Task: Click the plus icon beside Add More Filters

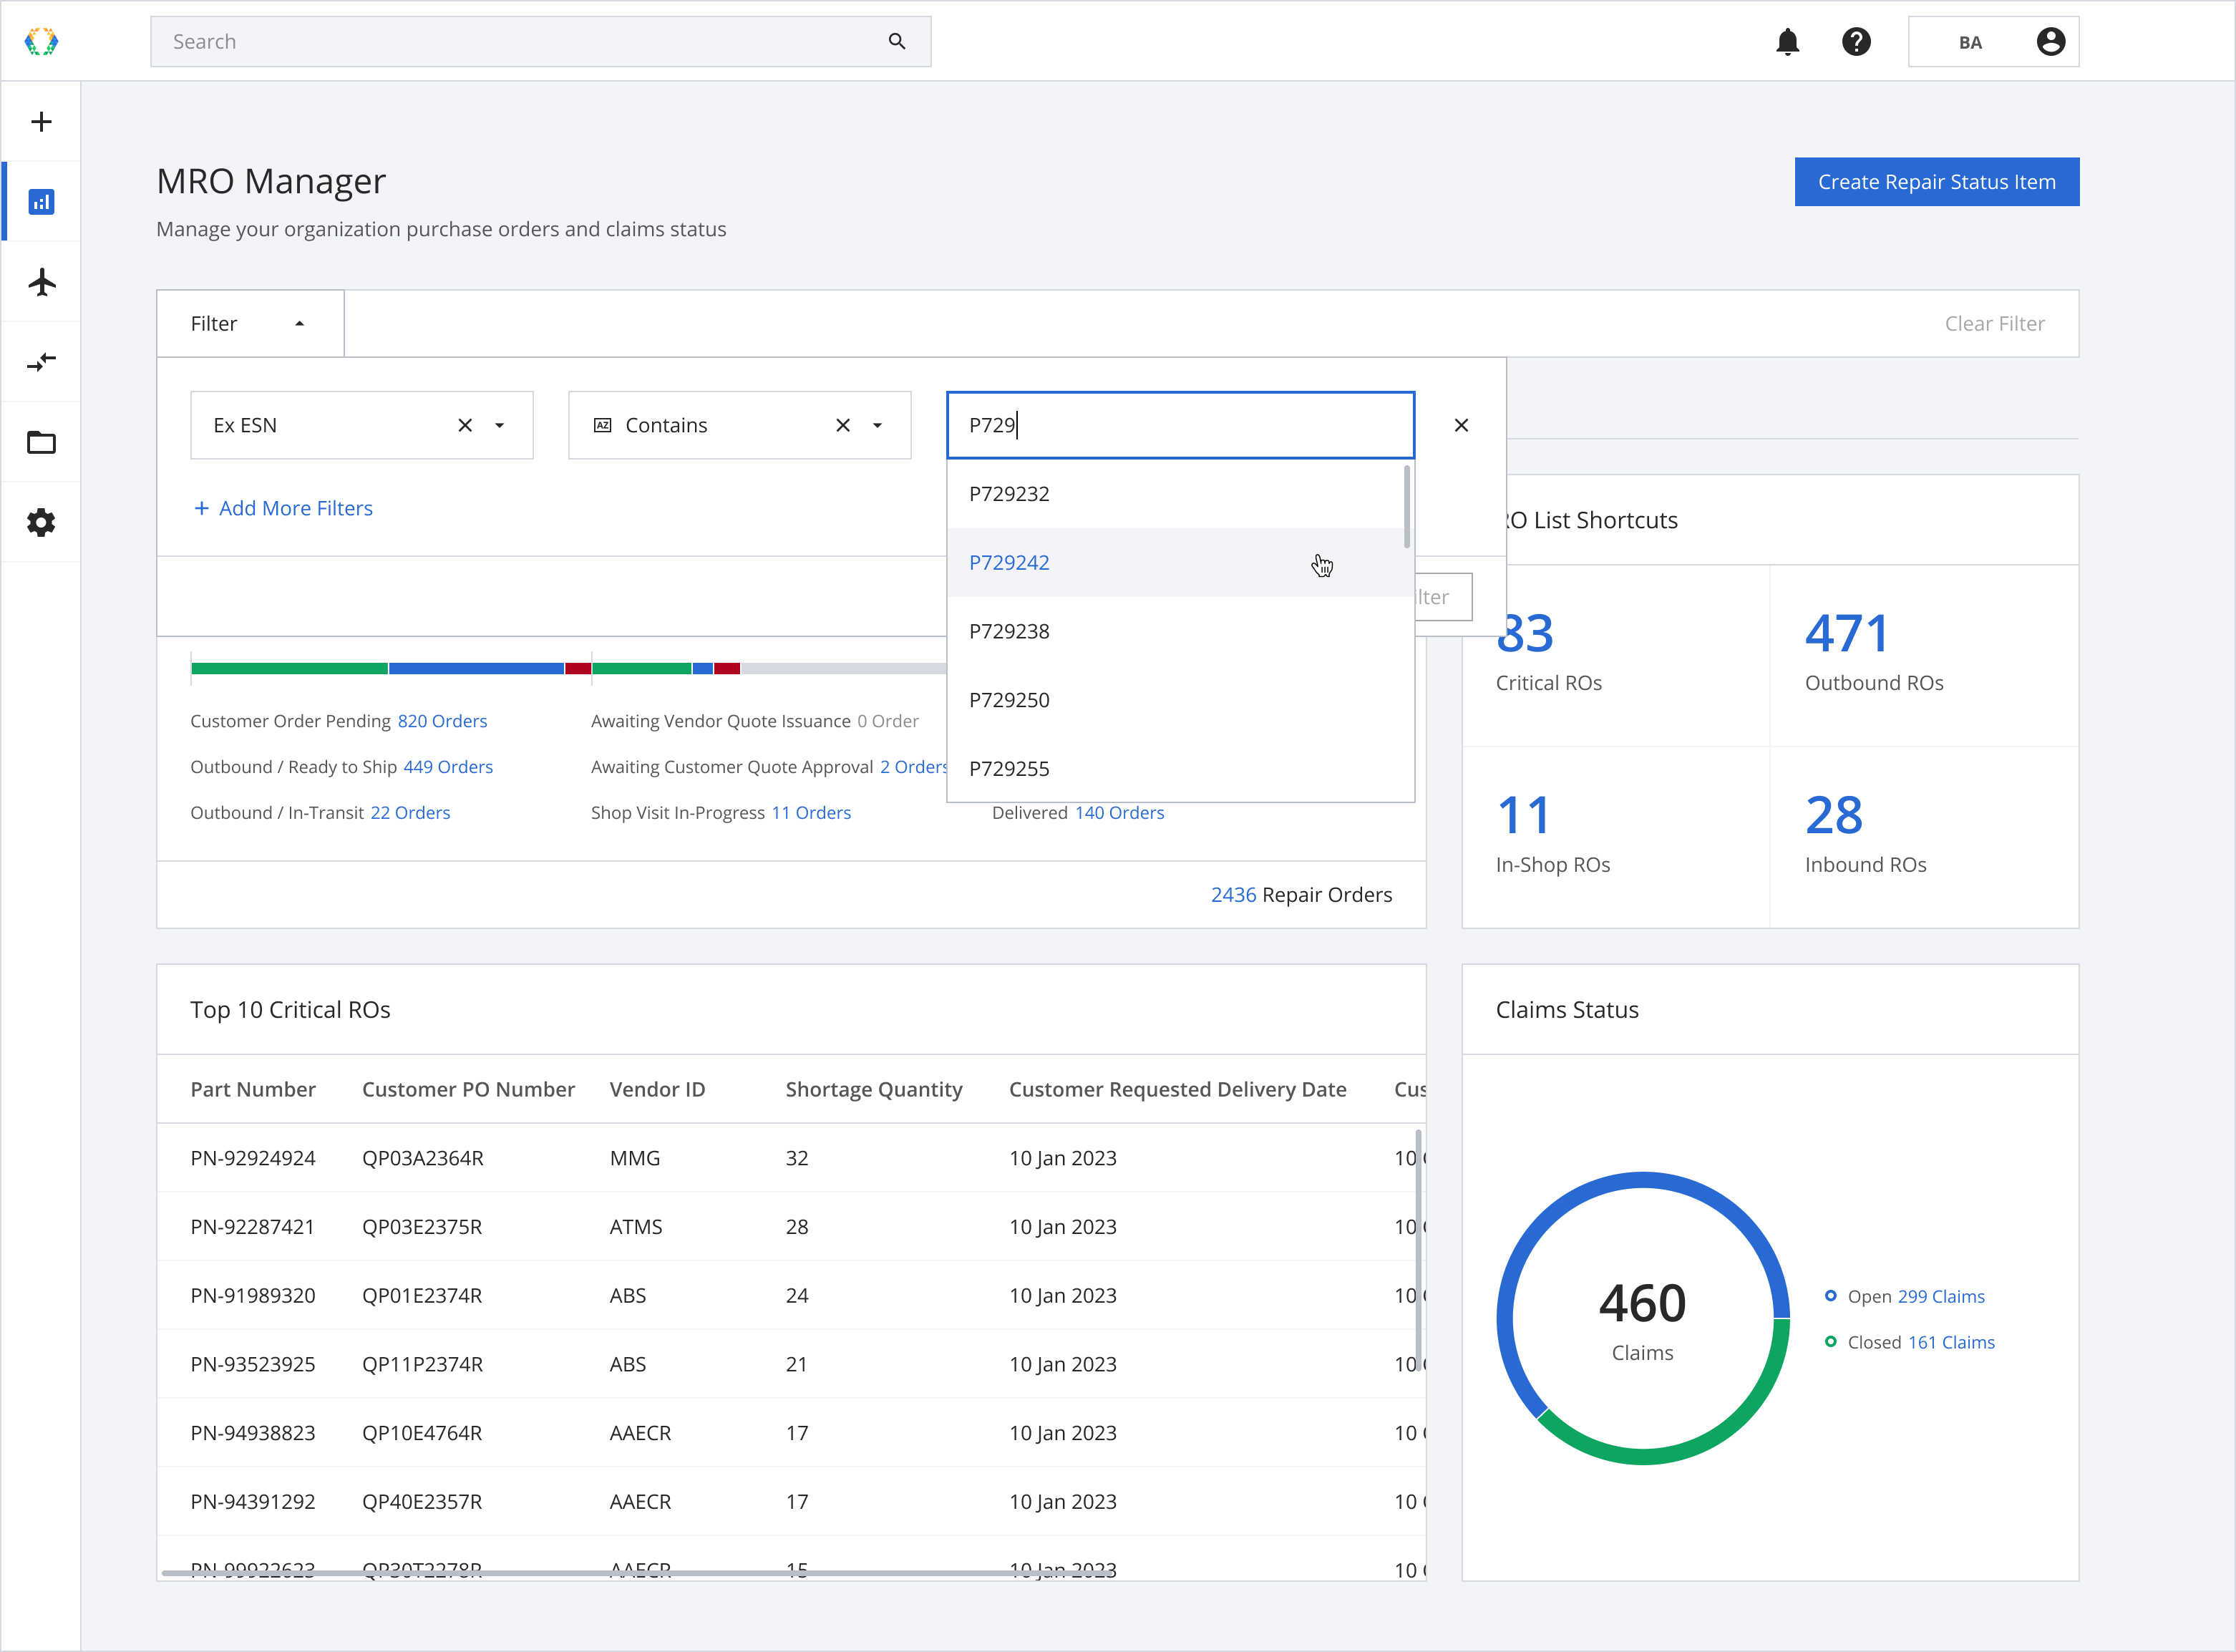Action: pyautogui.click(x=202, y=508)
